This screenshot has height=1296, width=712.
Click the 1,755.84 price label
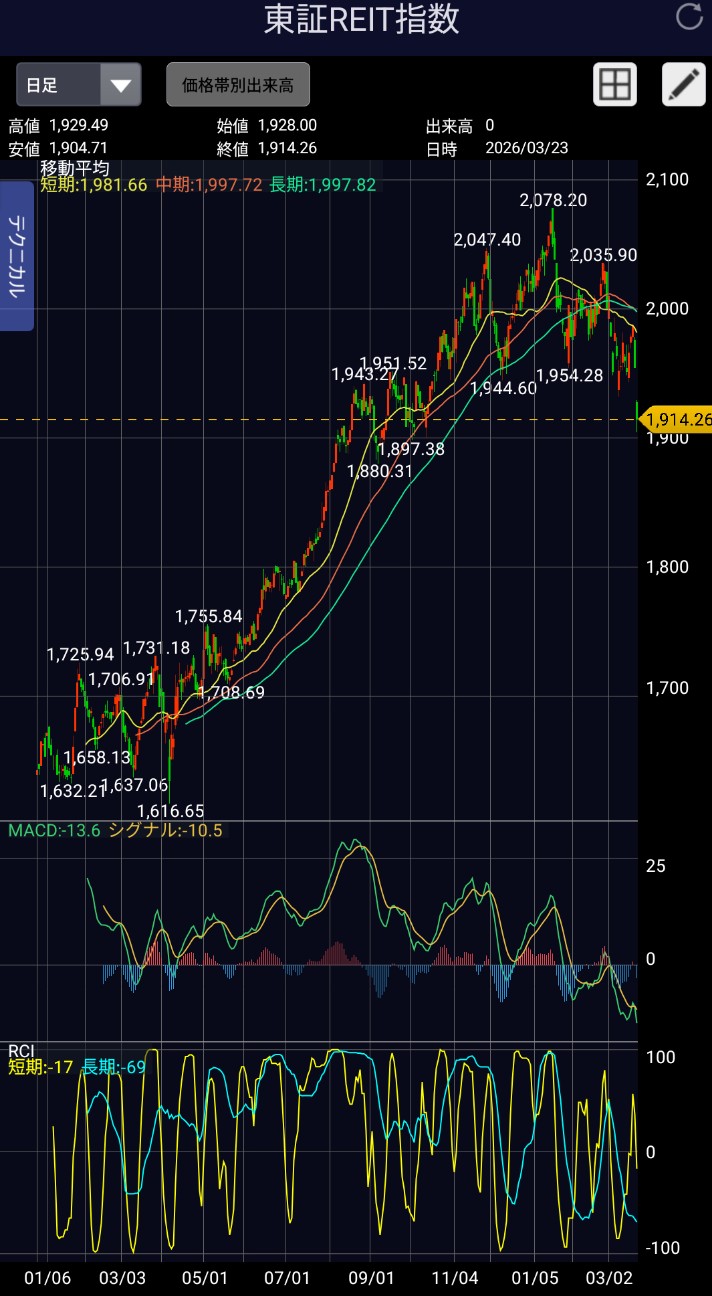point(209,616)
